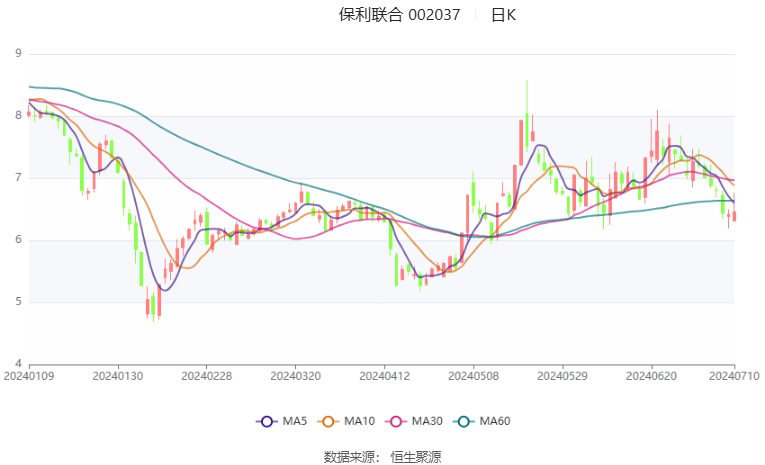765x465 pixels.
Task: Select the 20240228 date axis label
Action: tap(206, 376)
